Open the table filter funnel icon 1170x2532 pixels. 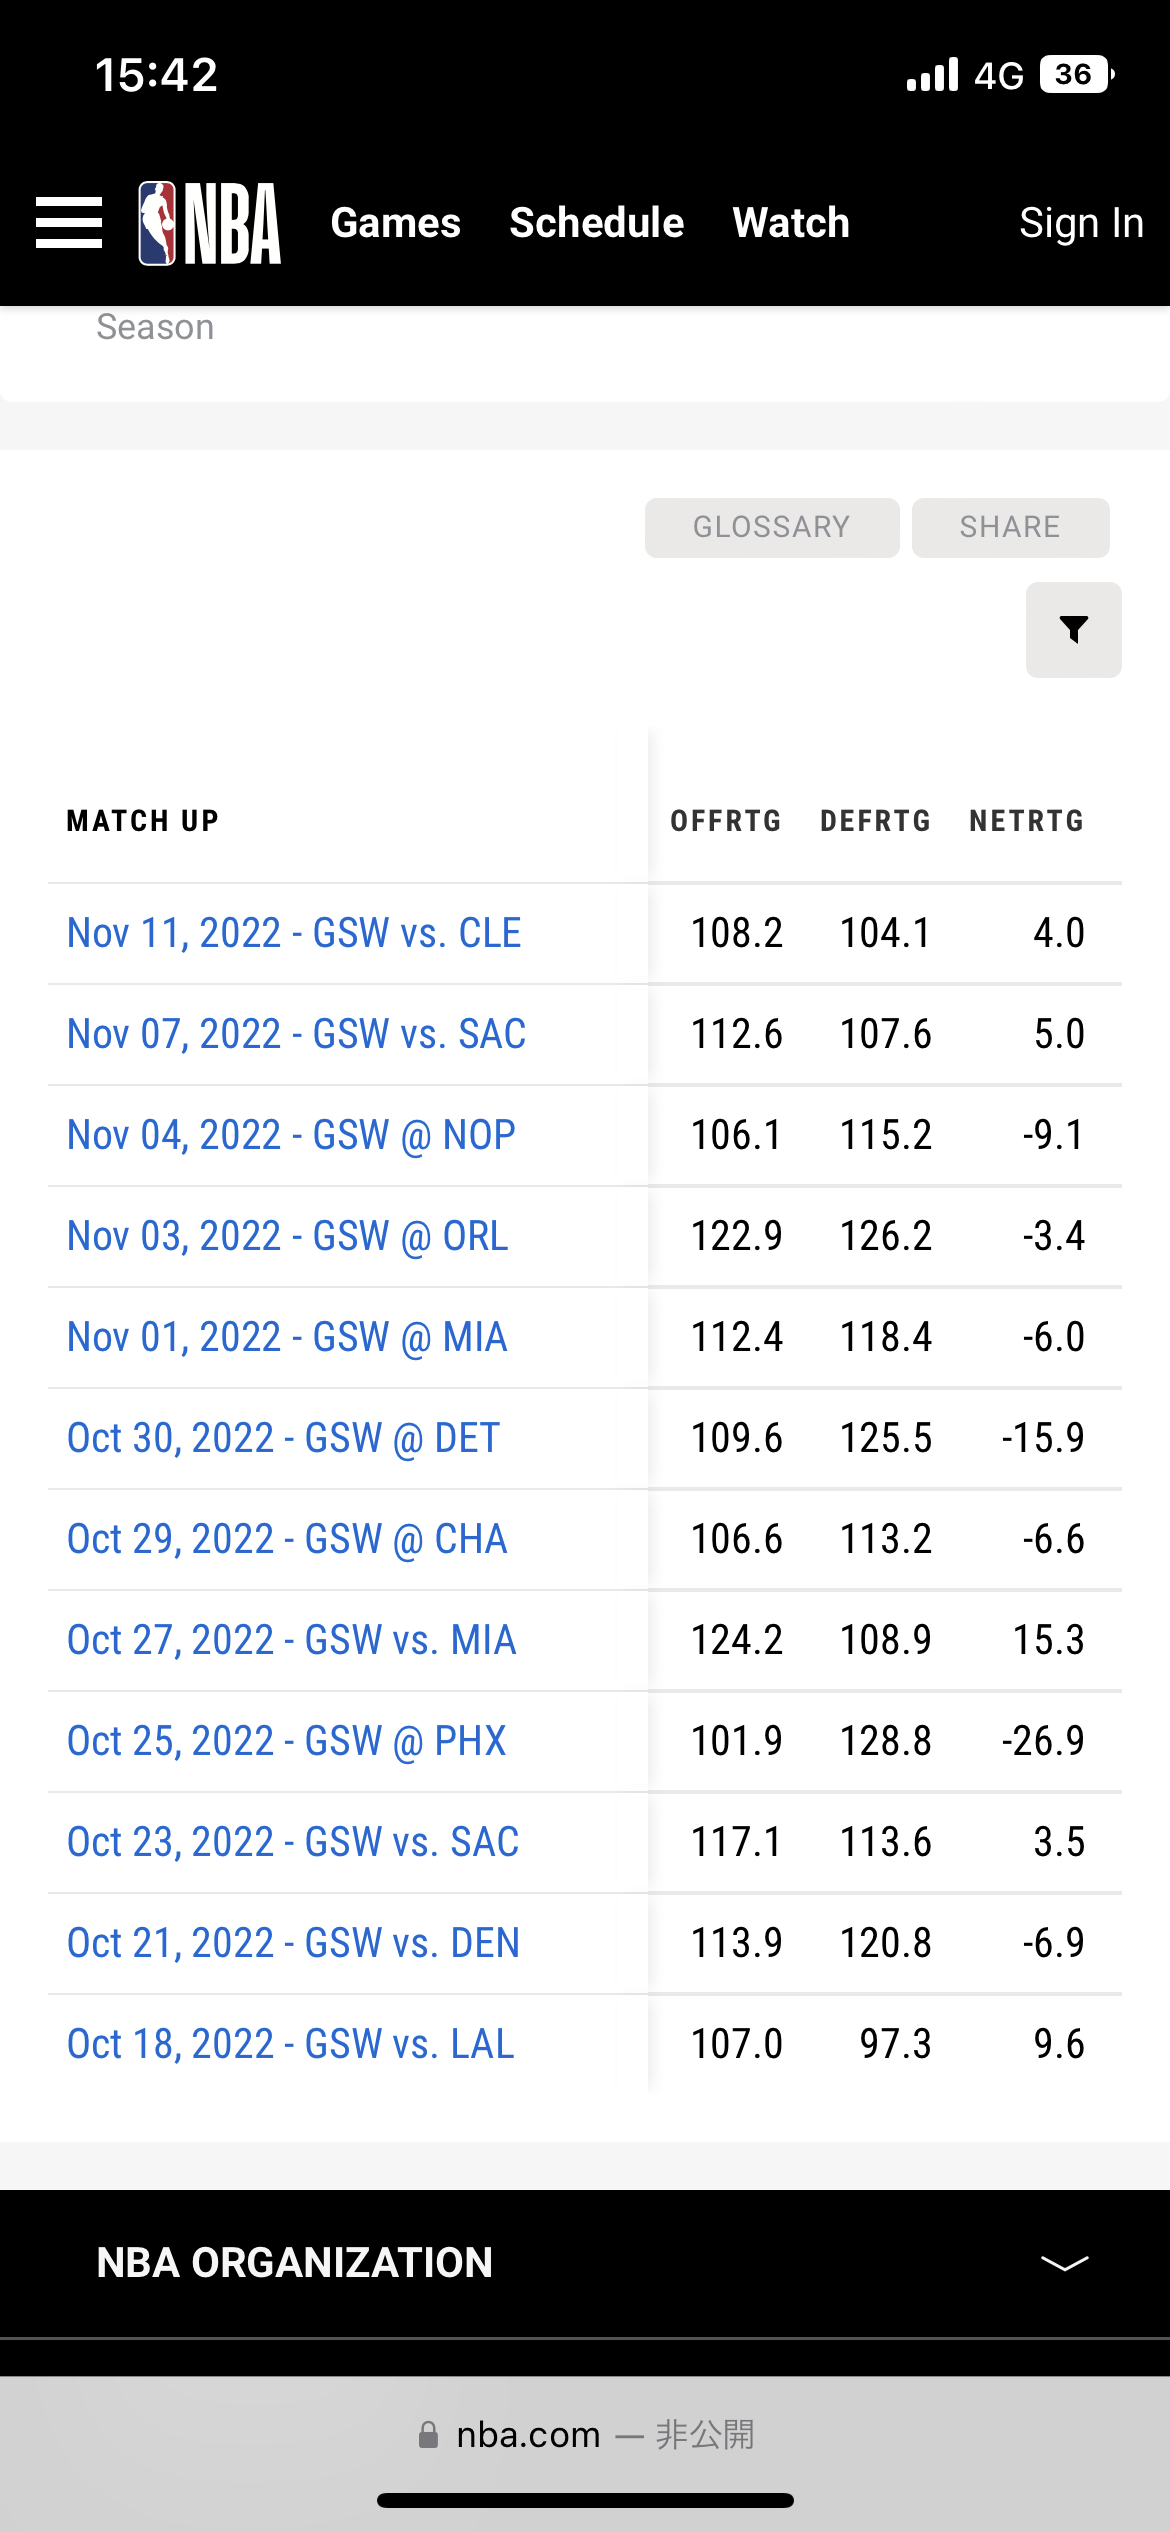[x=1073, y=630]
